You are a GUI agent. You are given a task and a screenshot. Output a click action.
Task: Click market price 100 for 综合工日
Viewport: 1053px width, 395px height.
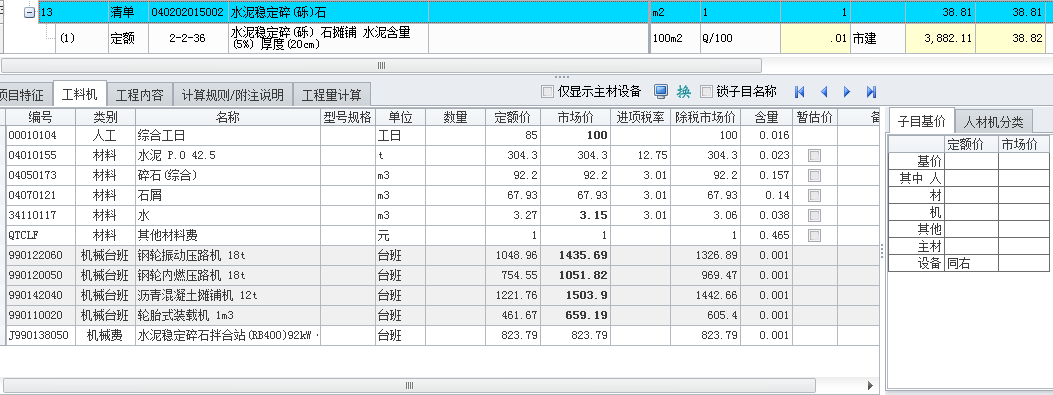coord(575,135)
